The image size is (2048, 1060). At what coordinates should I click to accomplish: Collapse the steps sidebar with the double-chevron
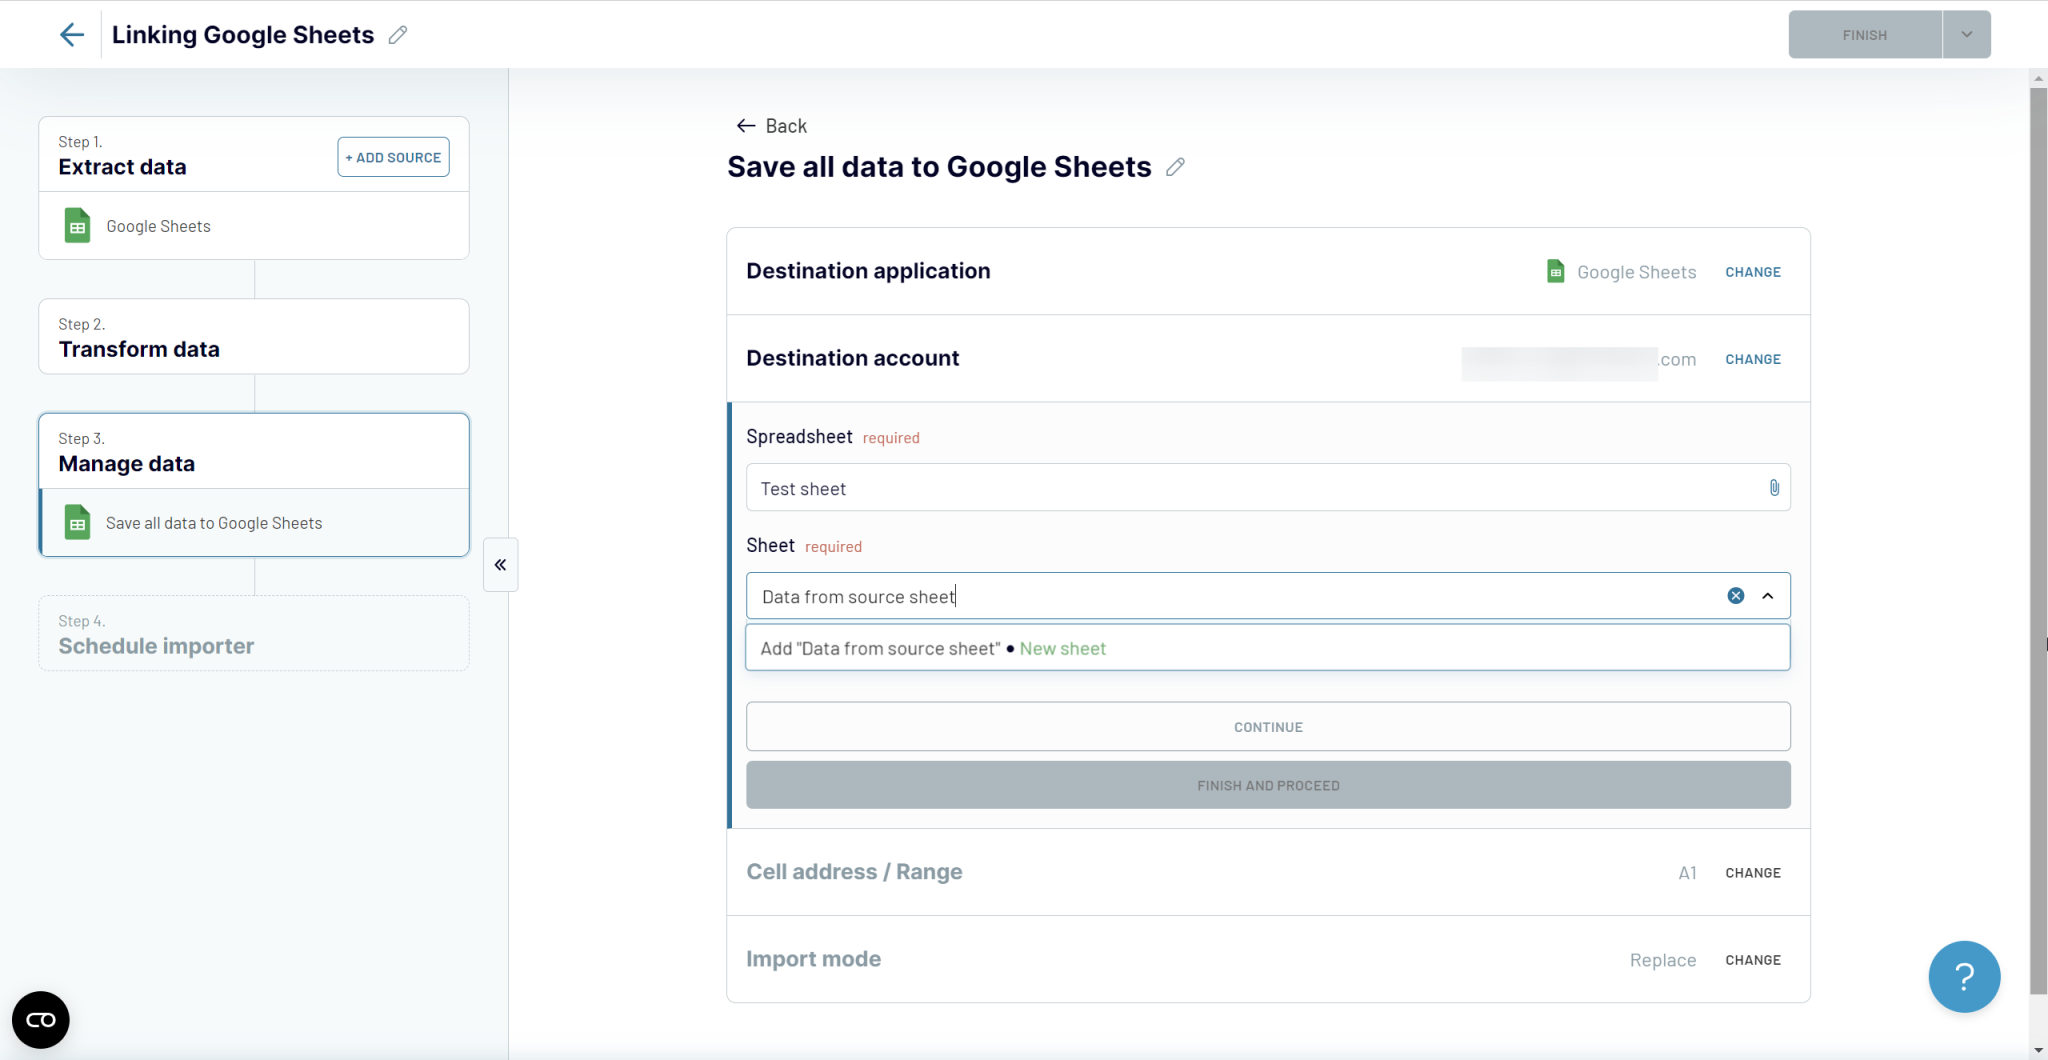500,564
